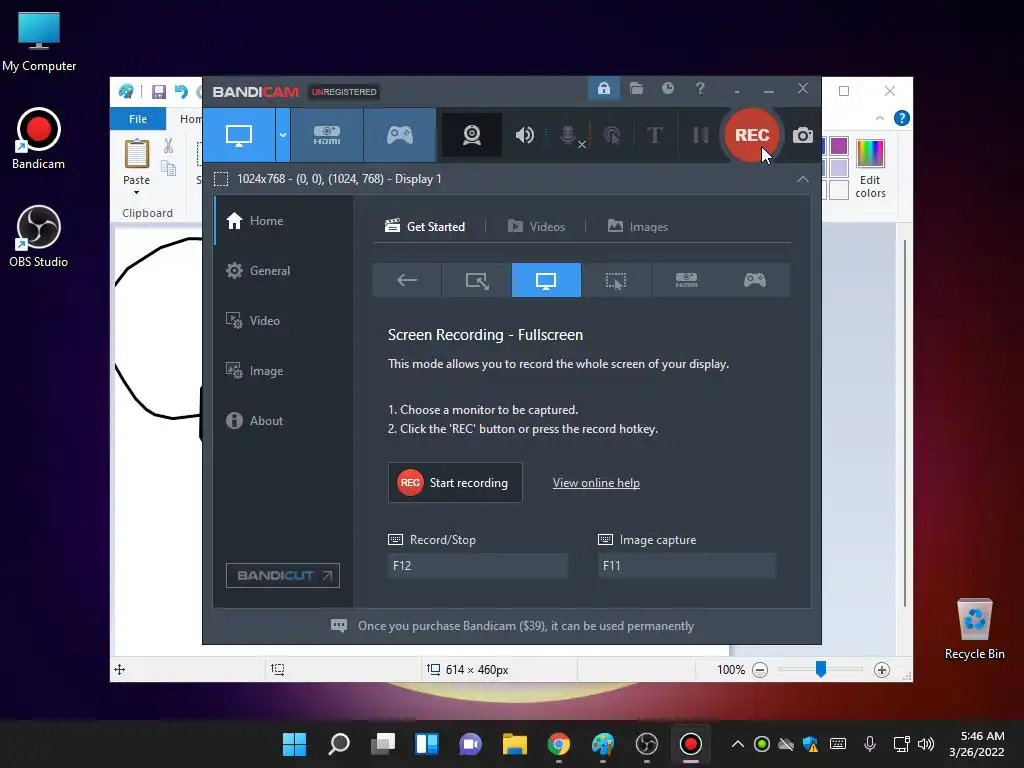1024x768 pixels.
Task: Open the View online help link
Action: [x=596, y=483]
